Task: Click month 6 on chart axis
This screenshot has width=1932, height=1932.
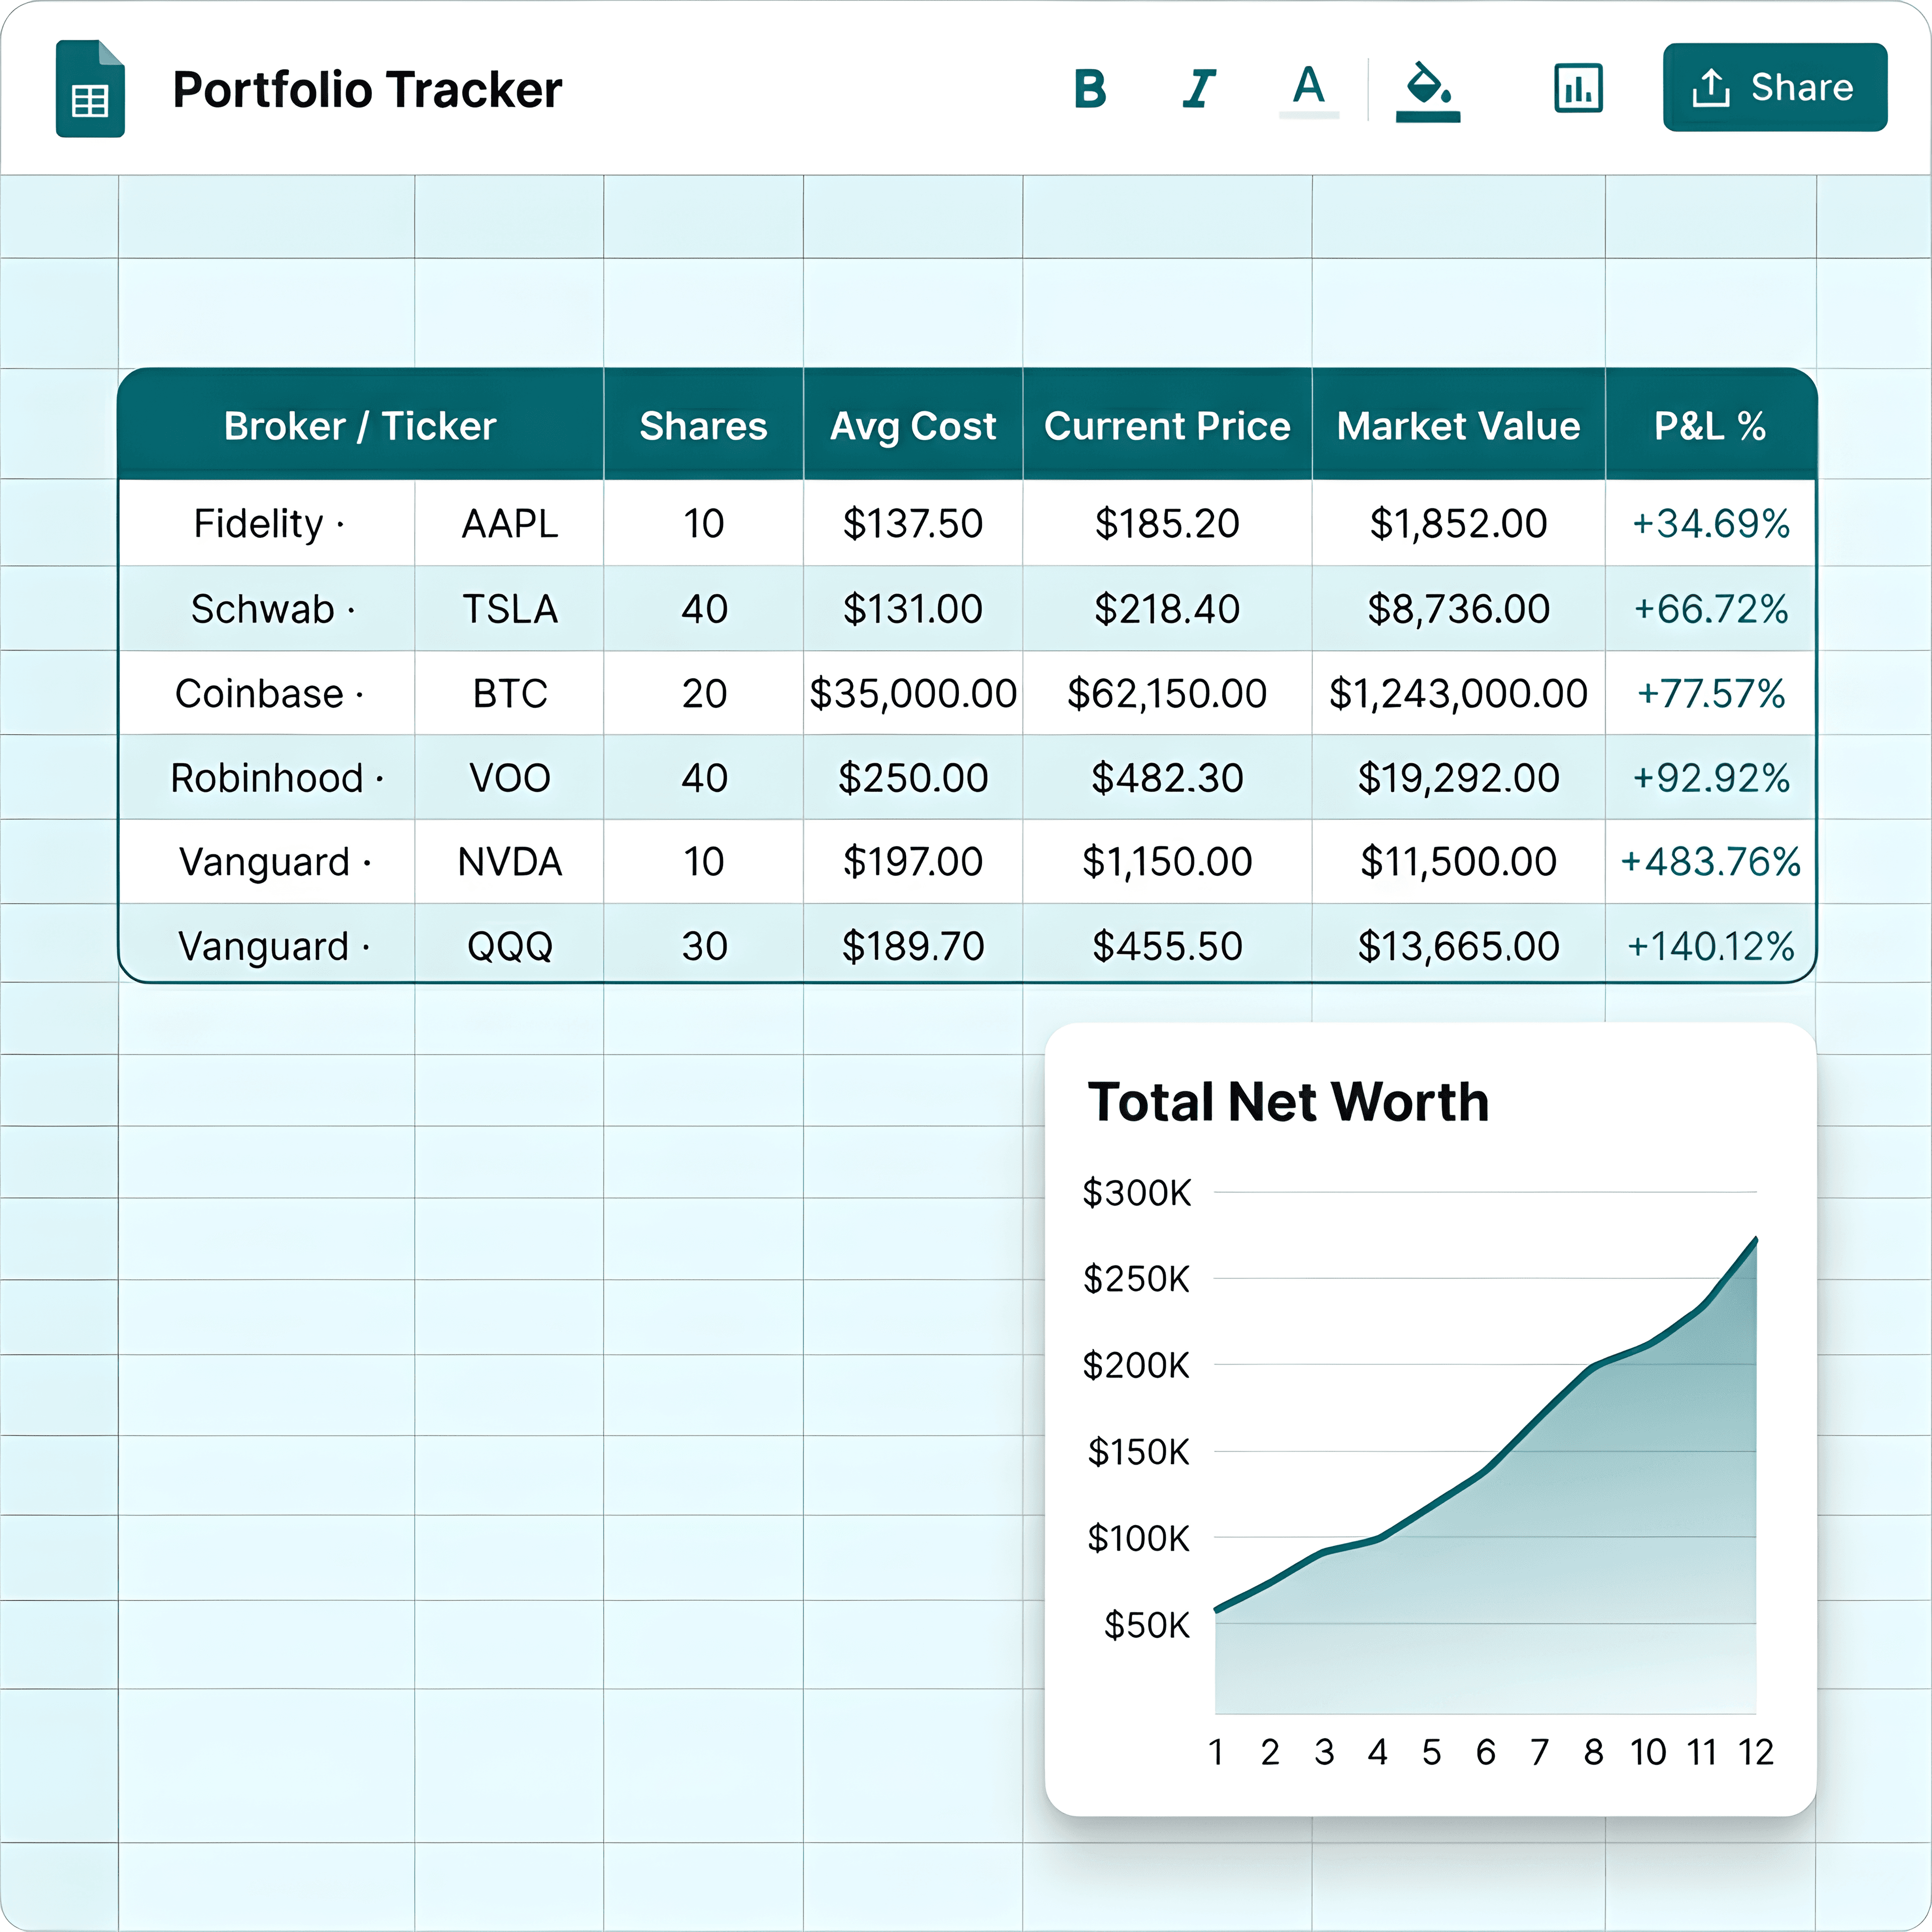Action: 1485,1752
